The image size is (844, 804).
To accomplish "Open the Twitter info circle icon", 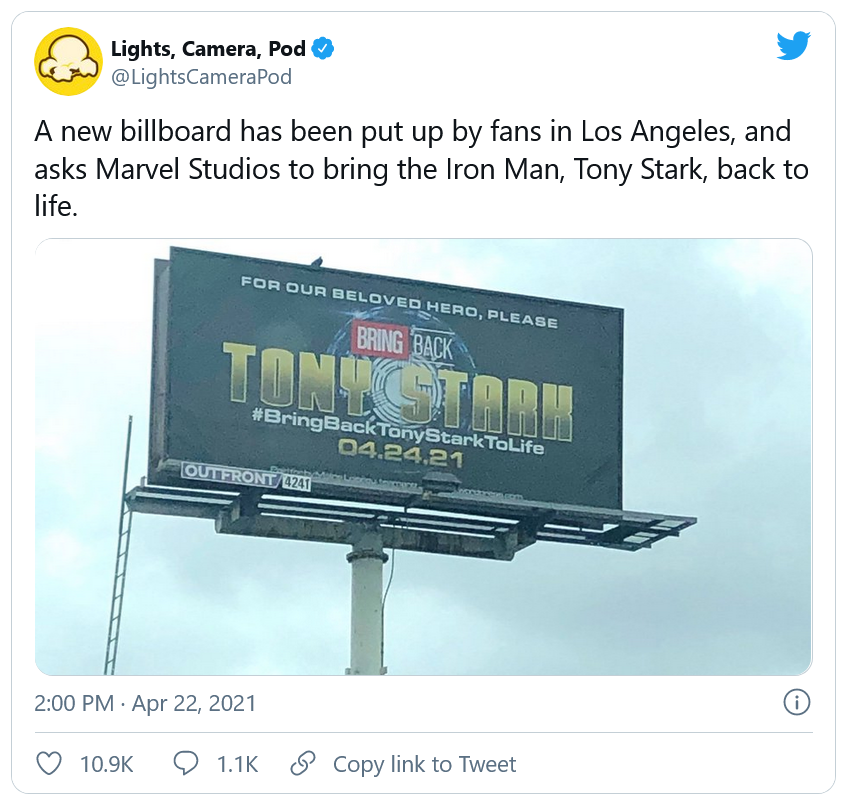I will click(796, 703).
